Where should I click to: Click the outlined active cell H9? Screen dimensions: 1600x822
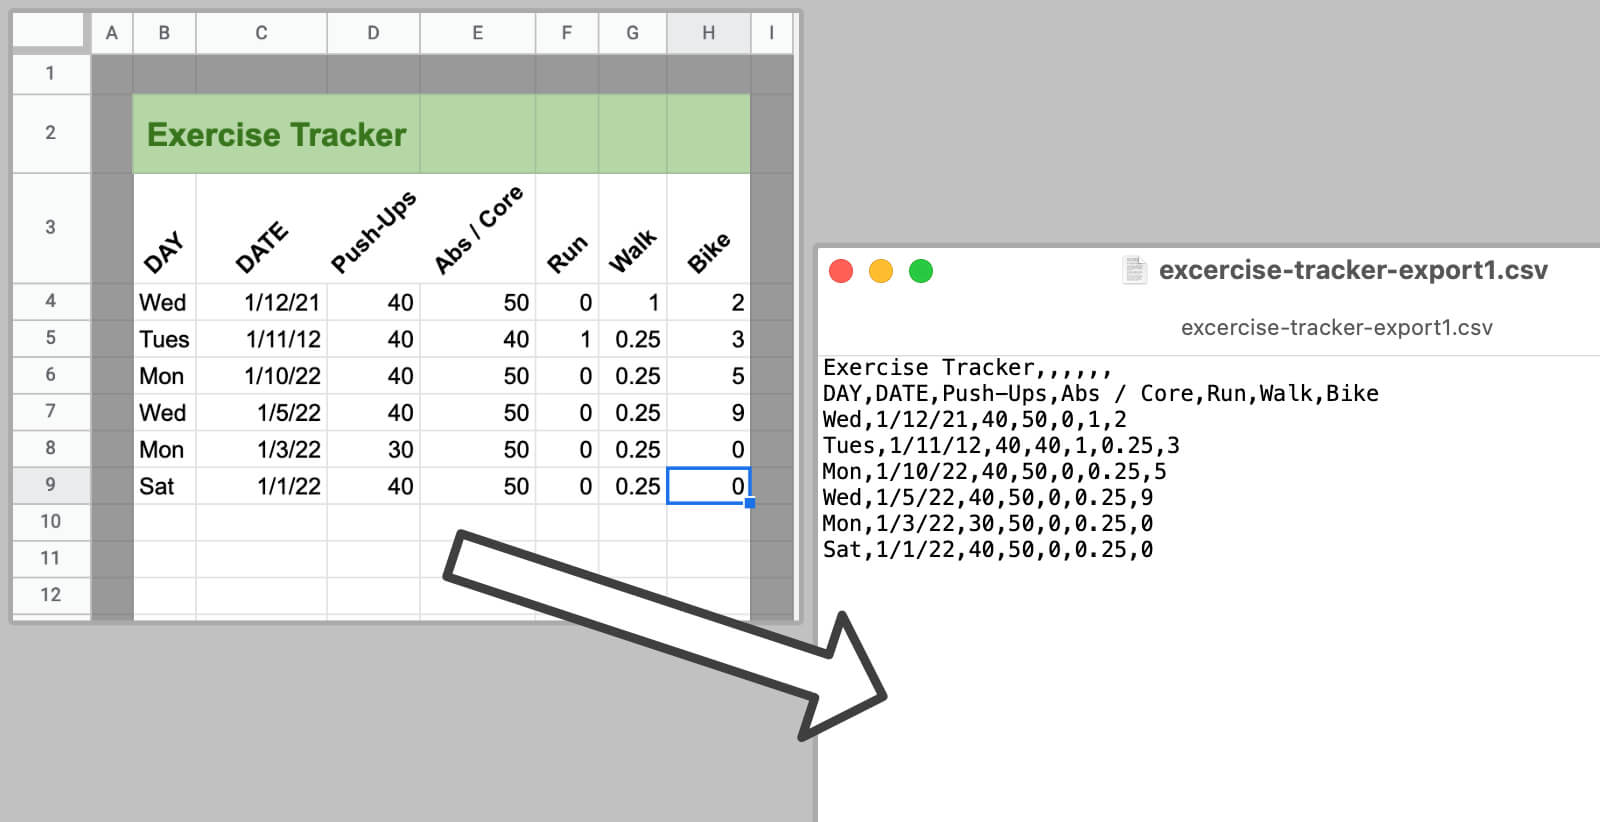[x=709, y=486]
